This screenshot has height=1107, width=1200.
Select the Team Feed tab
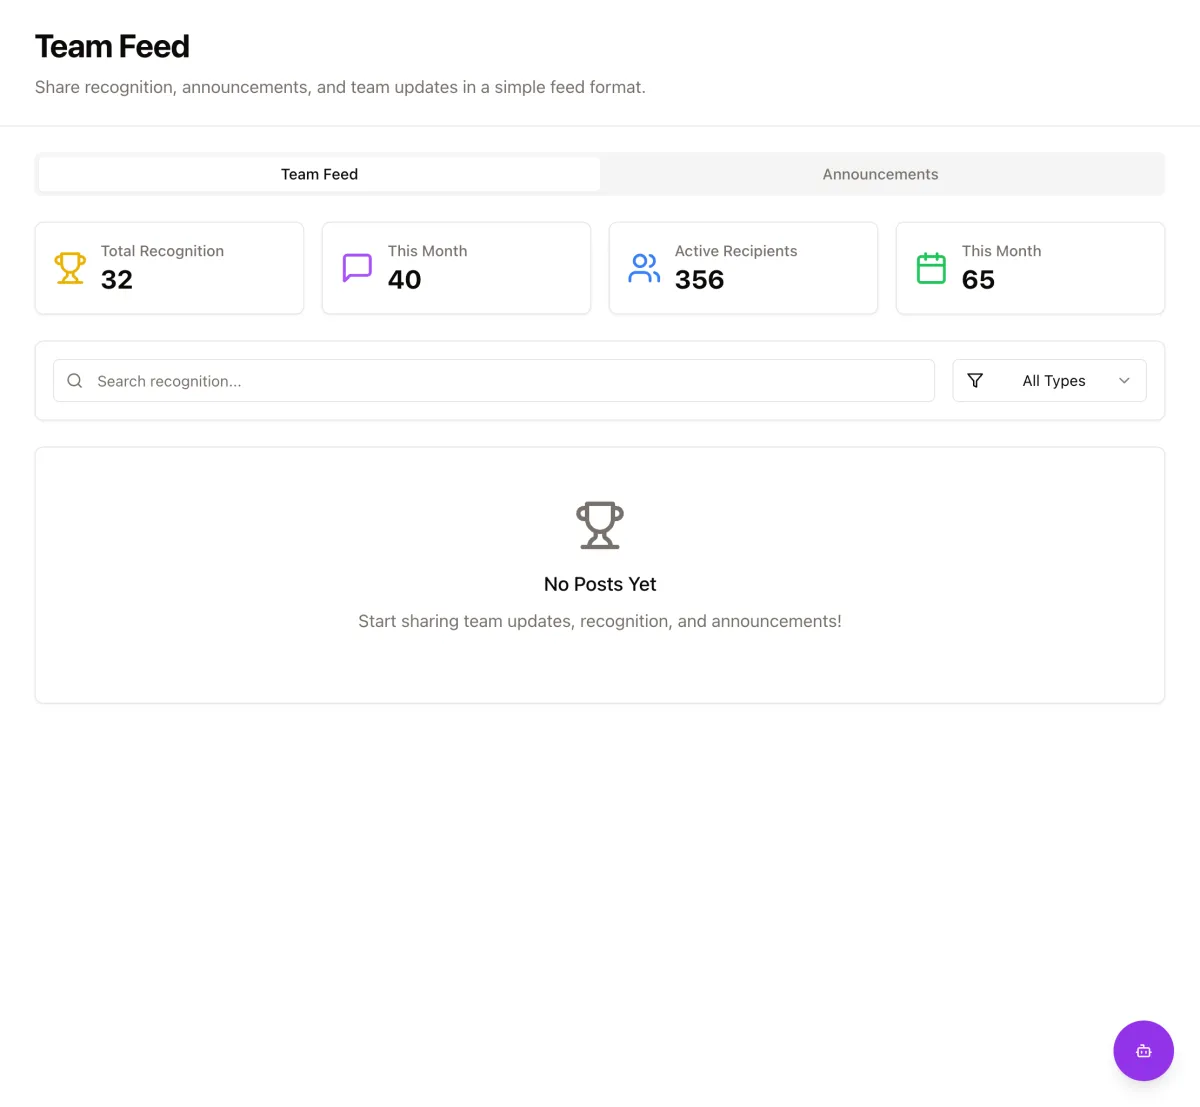319,174
